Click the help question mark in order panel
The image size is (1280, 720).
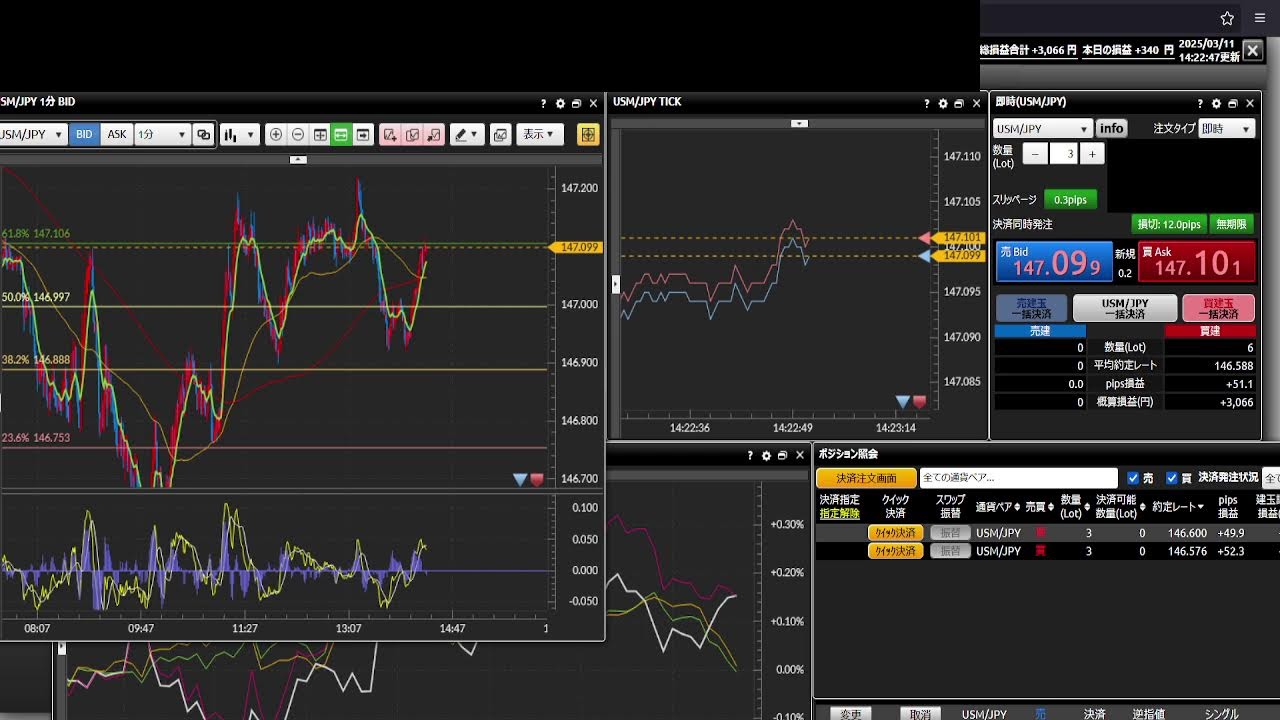tap(1200, 103)
